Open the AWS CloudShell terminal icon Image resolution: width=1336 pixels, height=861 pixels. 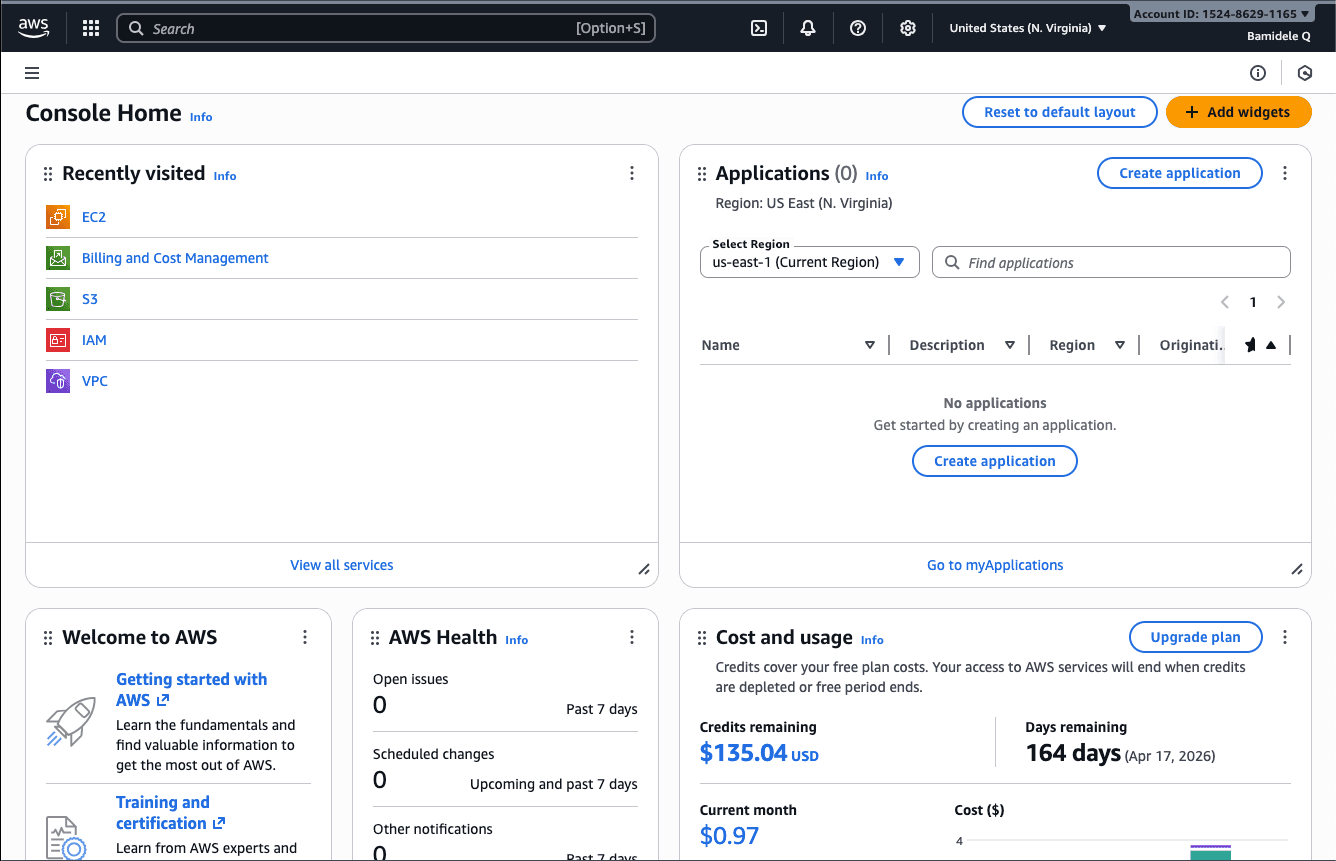(758, 28)
